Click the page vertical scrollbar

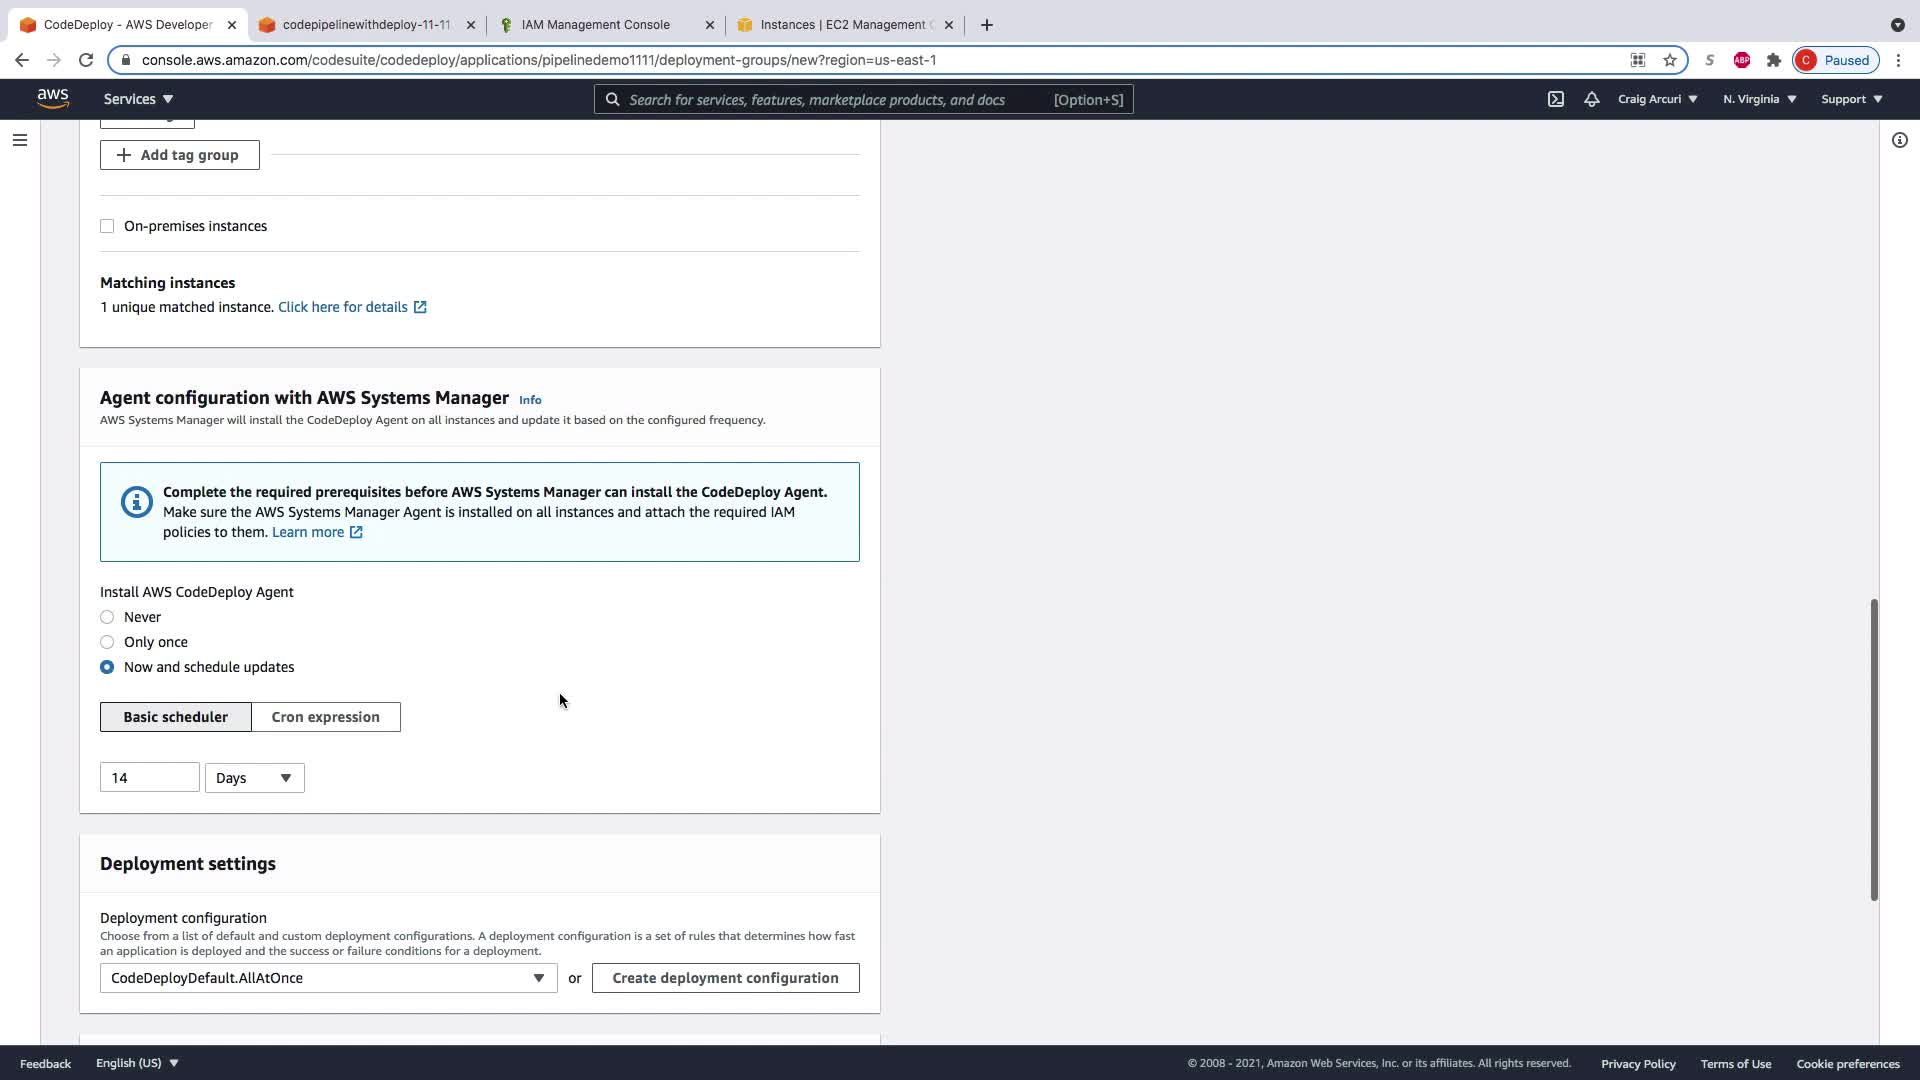1873,750
